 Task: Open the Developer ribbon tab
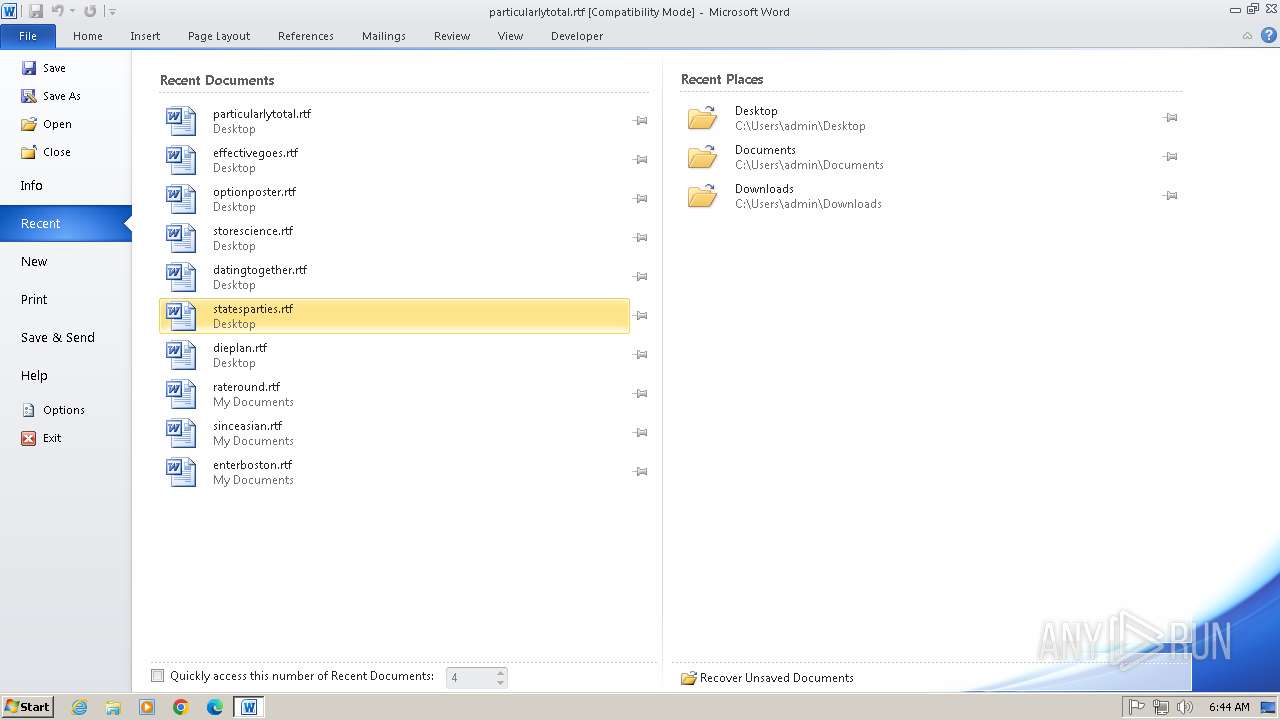(577, 36)
